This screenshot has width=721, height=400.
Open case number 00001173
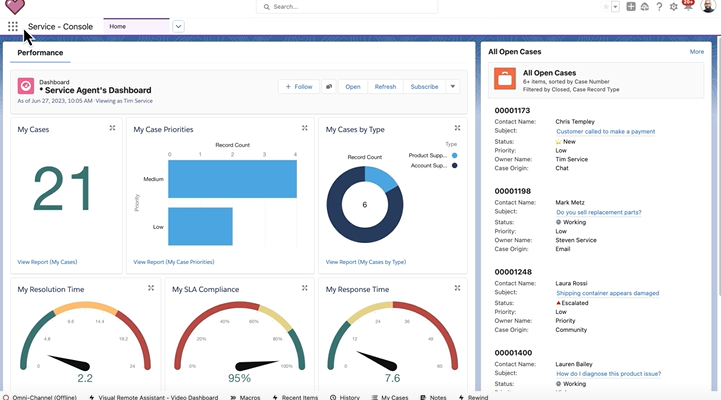512,111
